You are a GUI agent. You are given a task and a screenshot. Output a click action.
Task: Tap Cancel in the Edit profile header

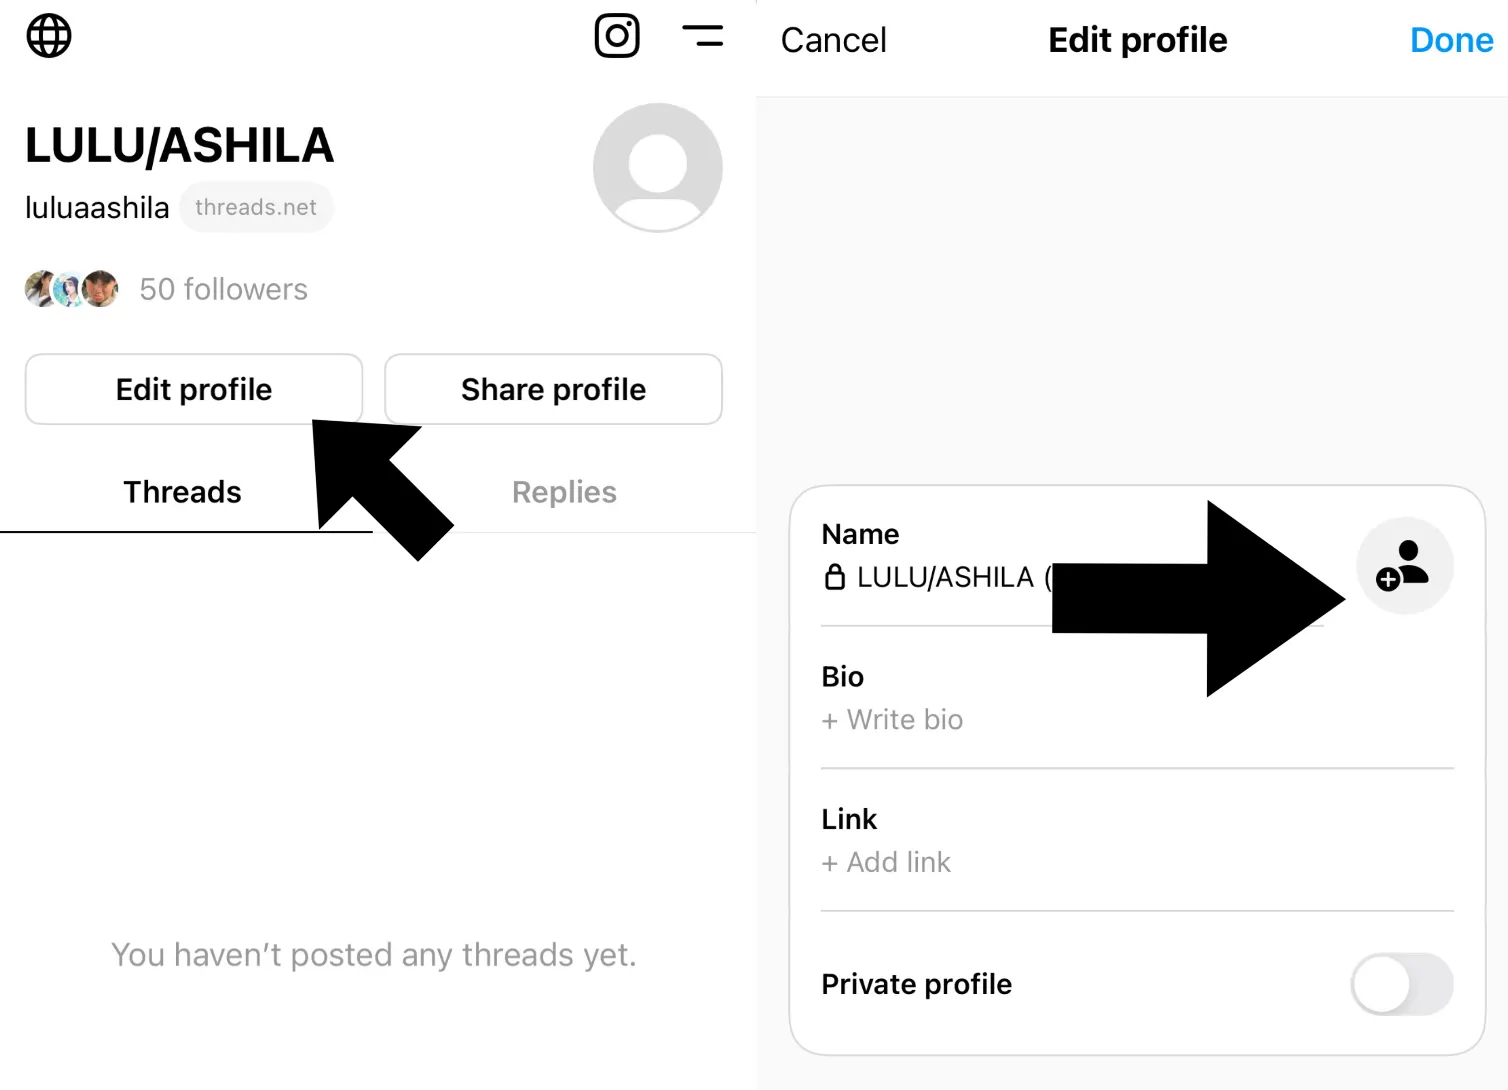(833, 40)
